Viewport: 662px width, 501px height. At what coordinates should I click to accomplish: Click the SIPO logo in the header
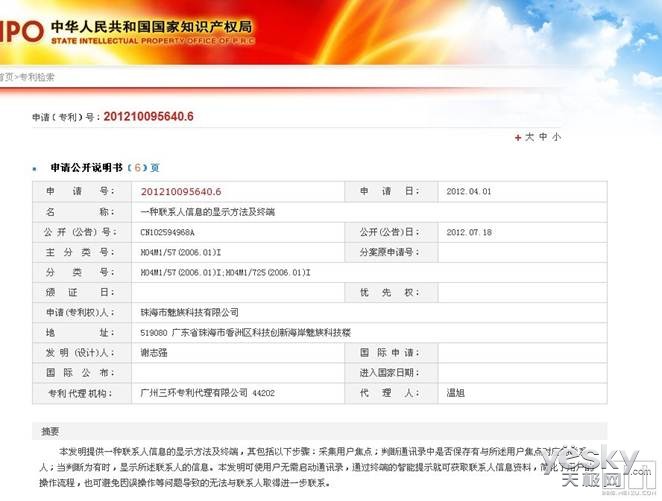tap(21, 32)
